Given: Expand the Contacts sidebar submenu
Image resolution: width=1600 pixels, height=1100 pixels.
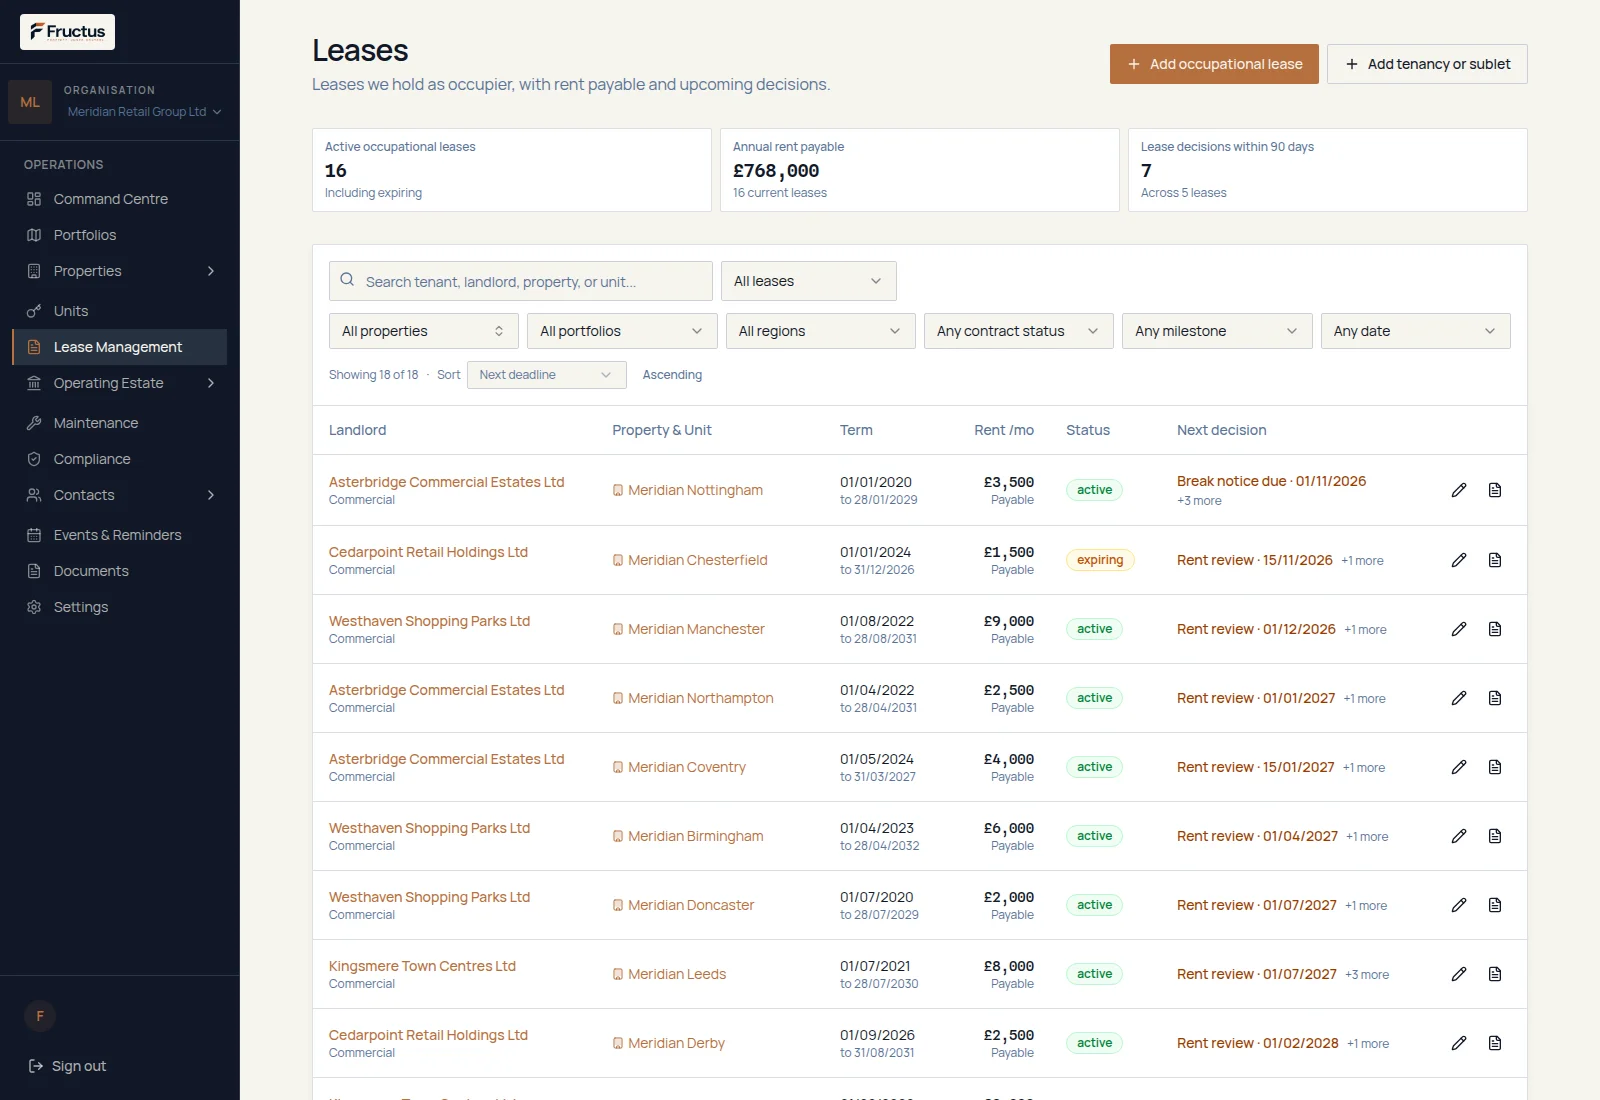Looking at the screenshot, I should [211, 495].
